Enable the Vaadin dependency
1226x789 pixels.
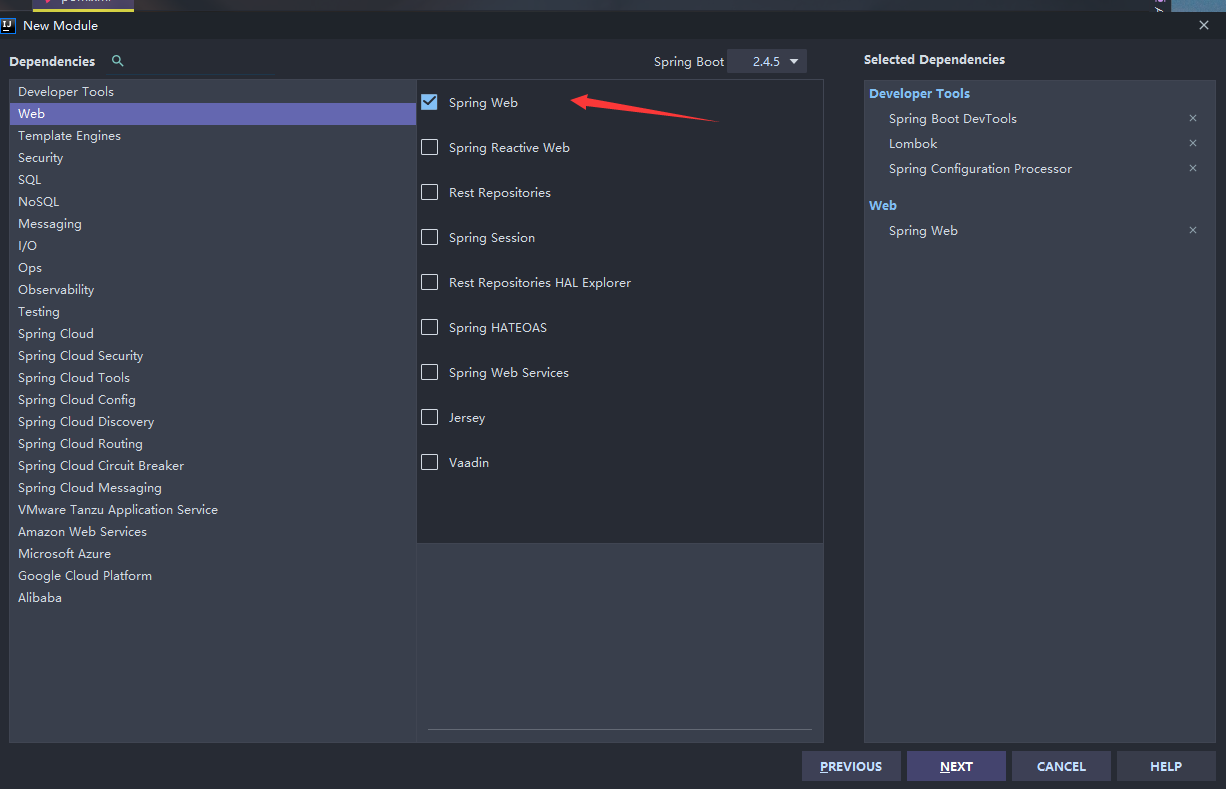pyautogui.click(x=429, y=462)
